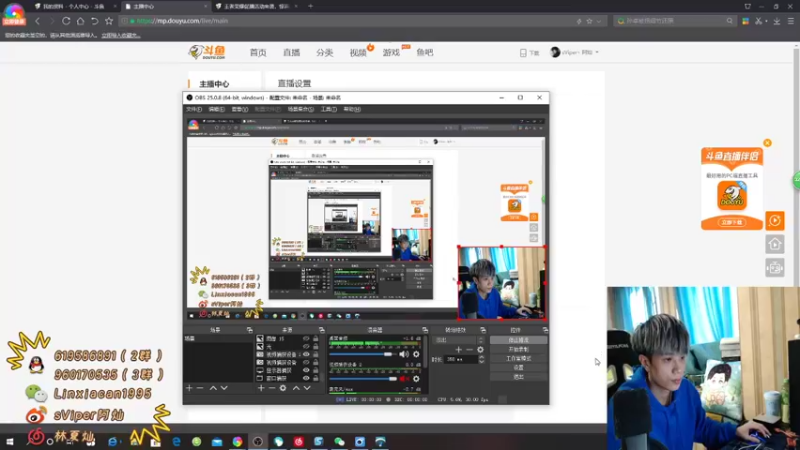The width and height of the screenshot is (800, 450).
Task: Open OBS 编辑(E) menu
Action: pos(216,109)
